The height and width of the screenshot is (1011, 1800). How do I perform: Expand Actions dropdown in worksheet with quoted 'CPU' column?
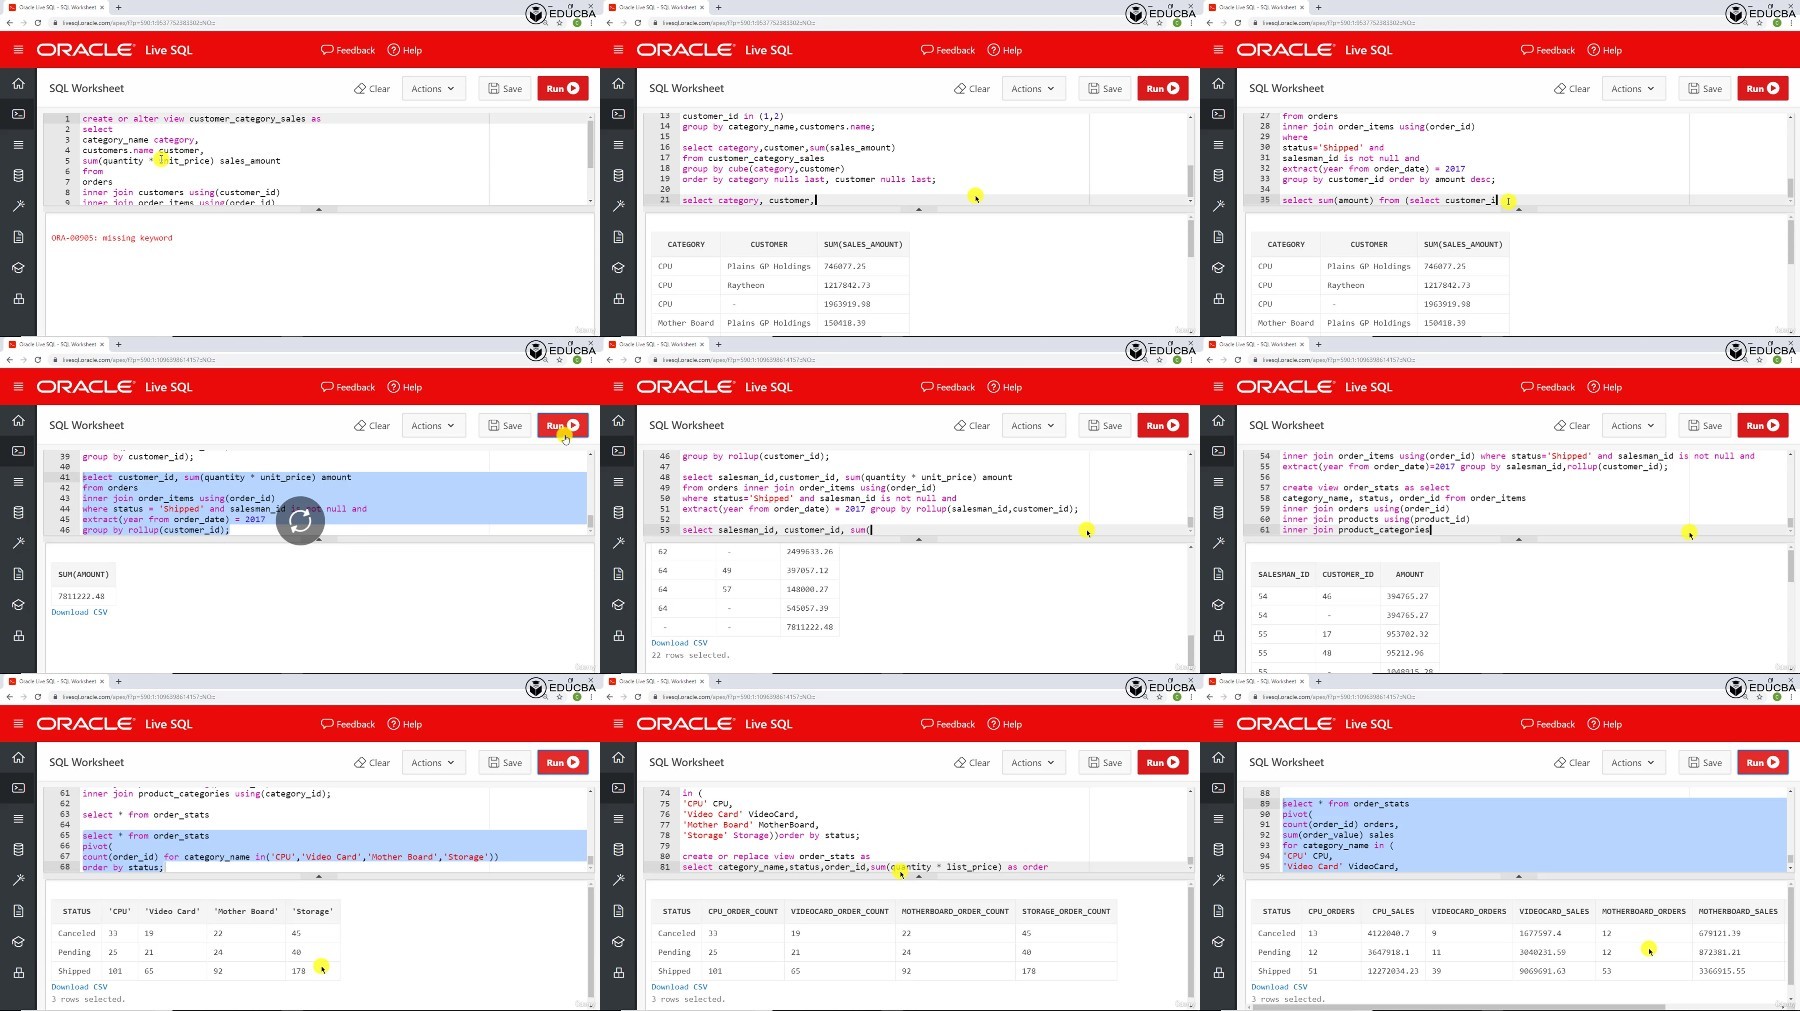pos(433,763)
